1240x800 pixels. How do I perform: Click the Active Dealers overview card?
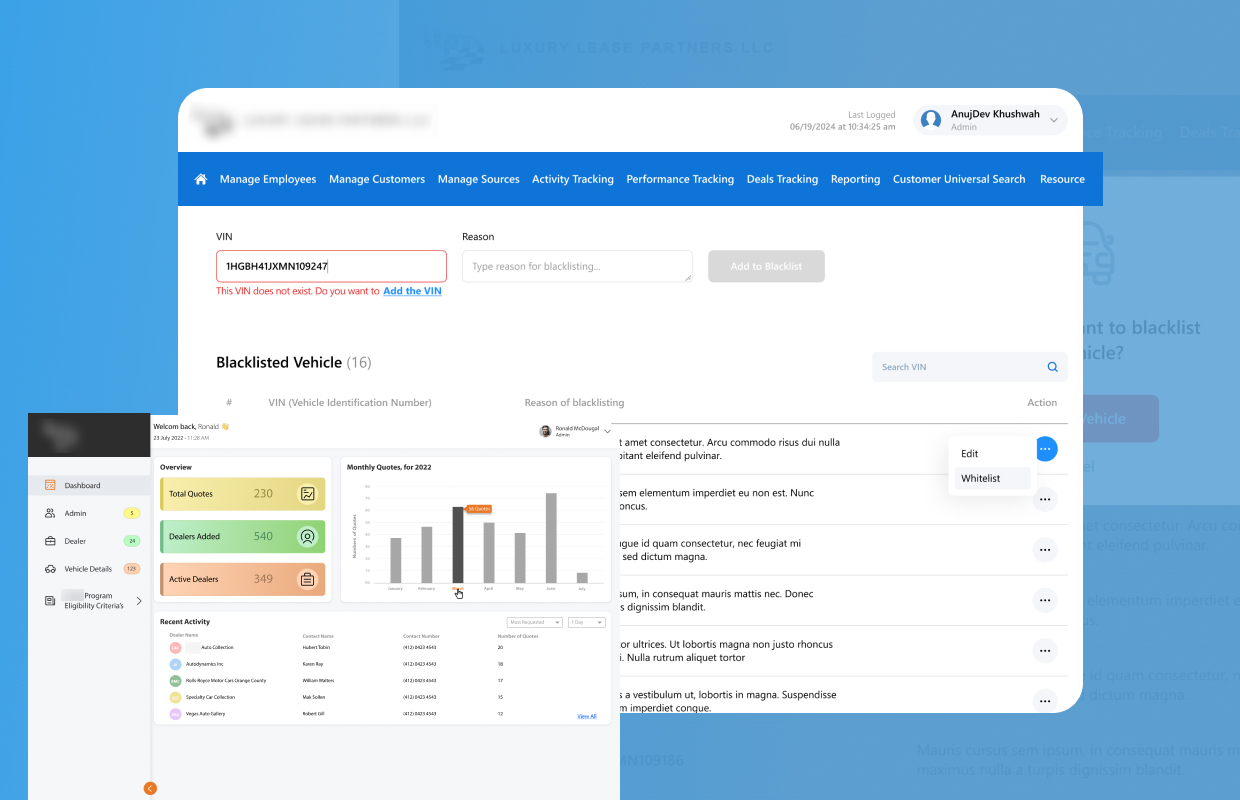(x=241, y=579)
